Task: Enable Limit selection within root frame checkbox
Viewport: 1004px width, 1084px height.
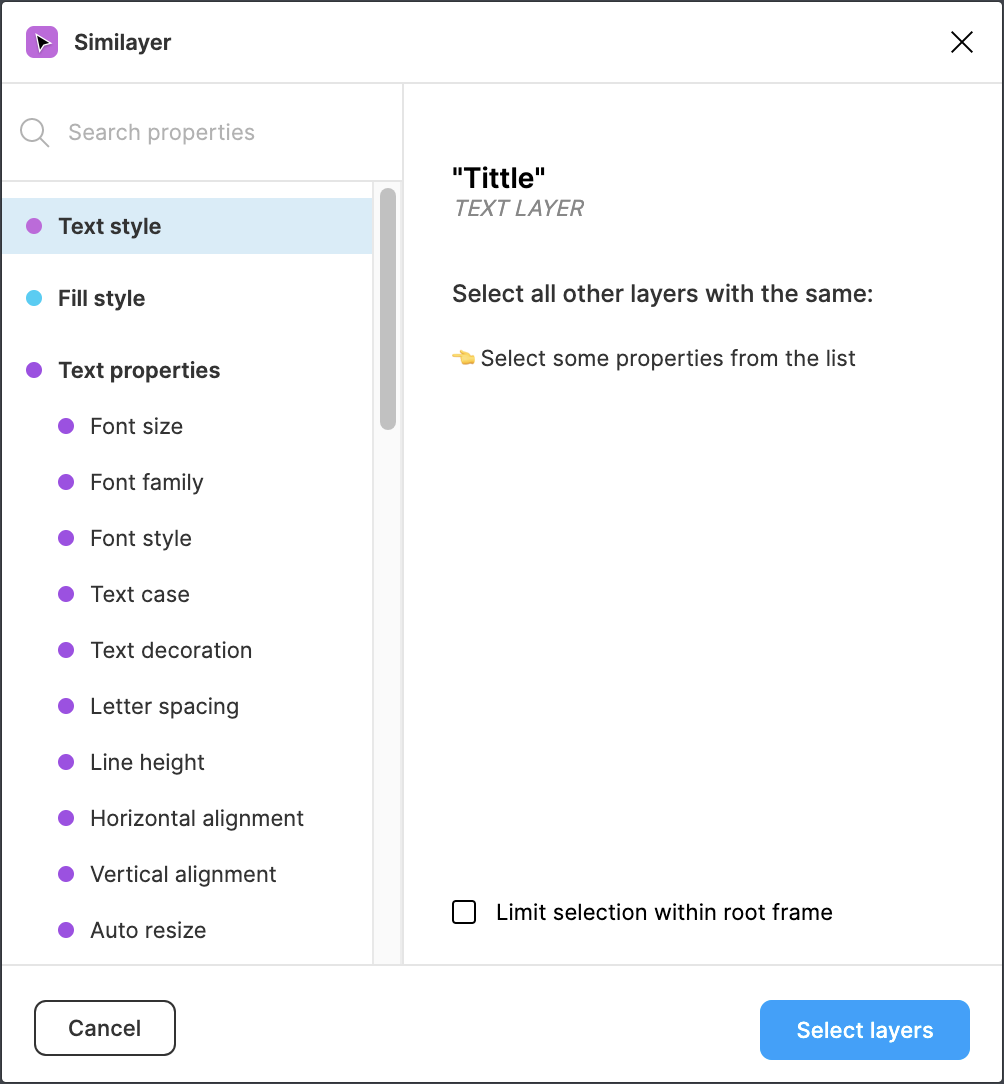Action: 464,912
